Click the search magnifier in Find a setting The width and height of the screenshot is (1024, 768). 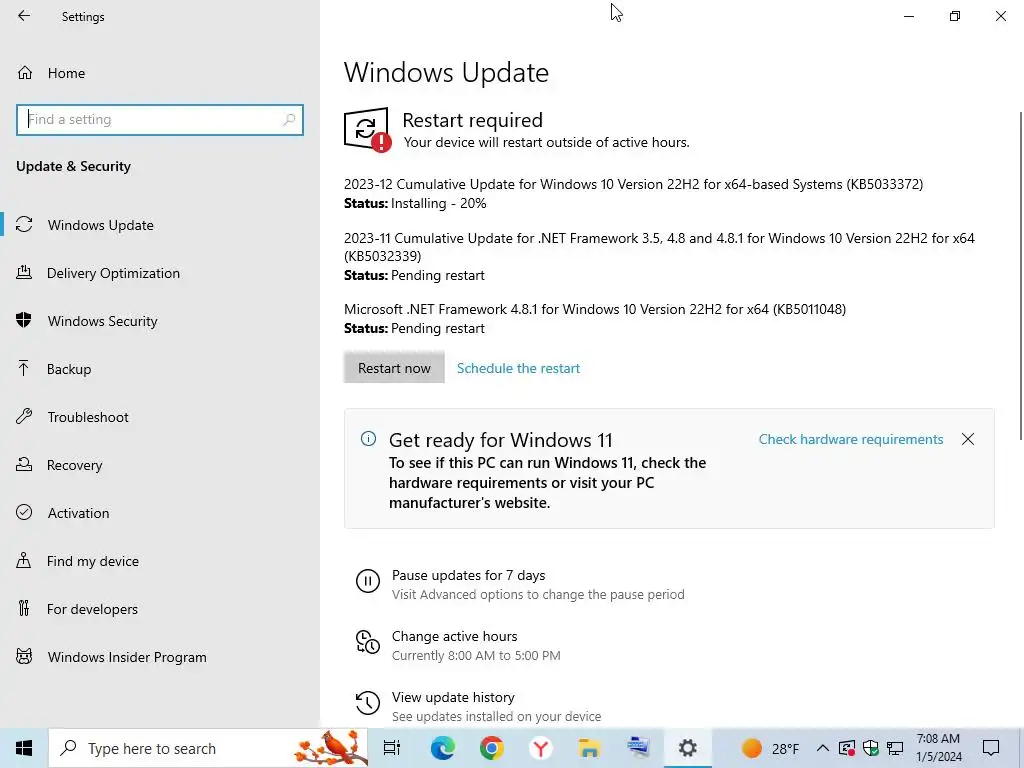click(289, 120)
